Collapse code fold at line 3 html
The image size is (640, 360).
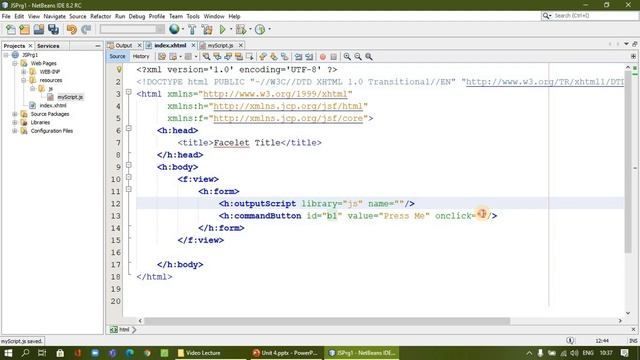[x=129, y=92]
